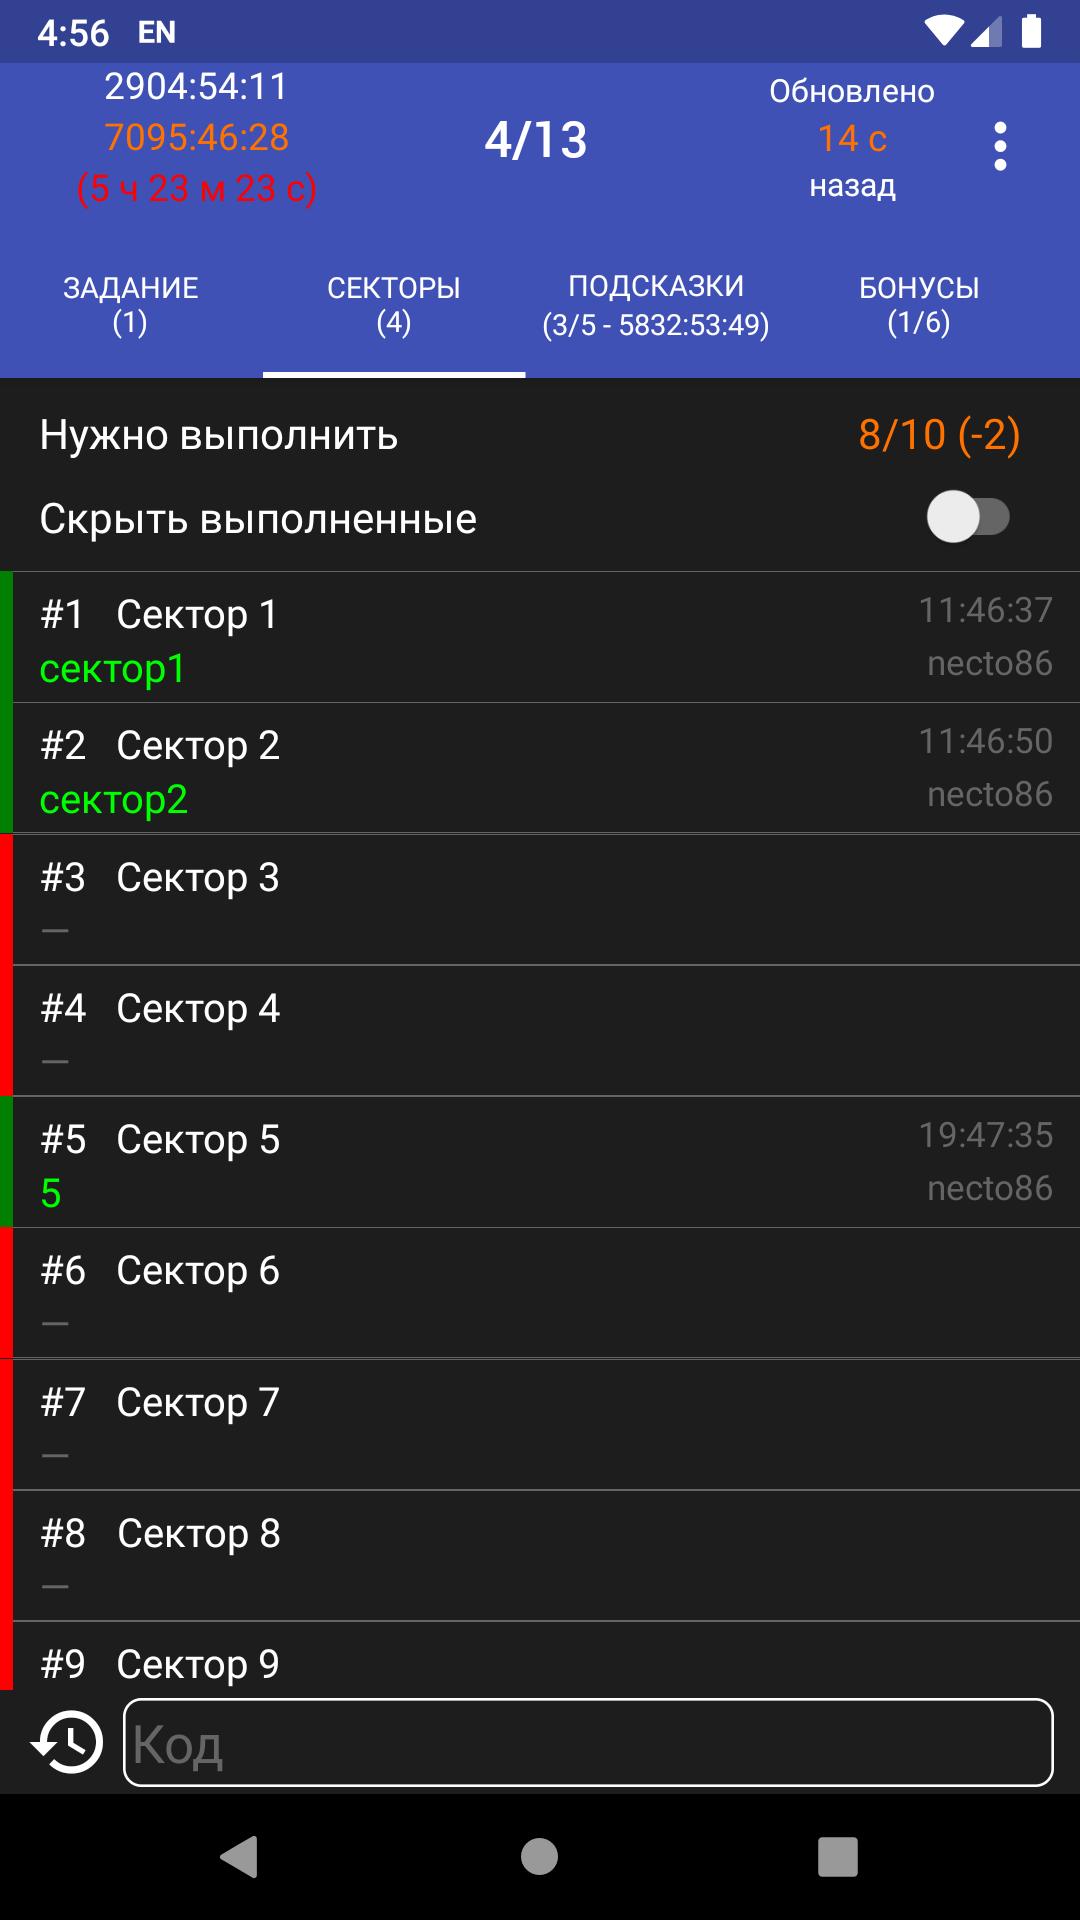1080x1920 pixels.
Task: Tap the Сектор 1 row
Action: pos(540,638)
